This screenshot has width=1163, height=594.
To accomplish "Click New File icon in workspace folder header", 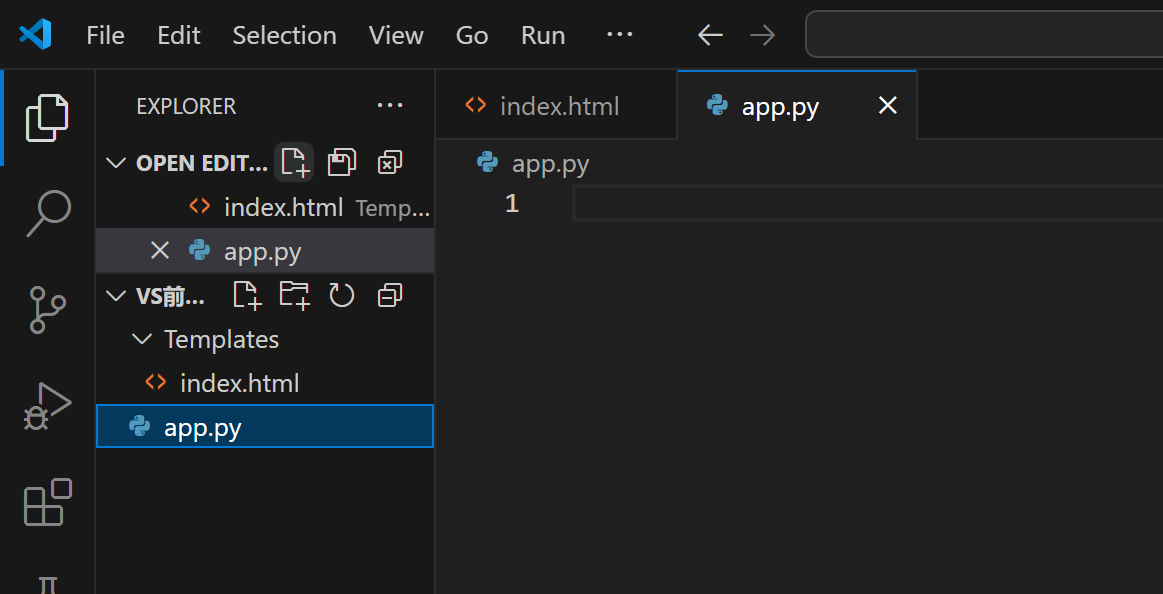I will point(247,295).
